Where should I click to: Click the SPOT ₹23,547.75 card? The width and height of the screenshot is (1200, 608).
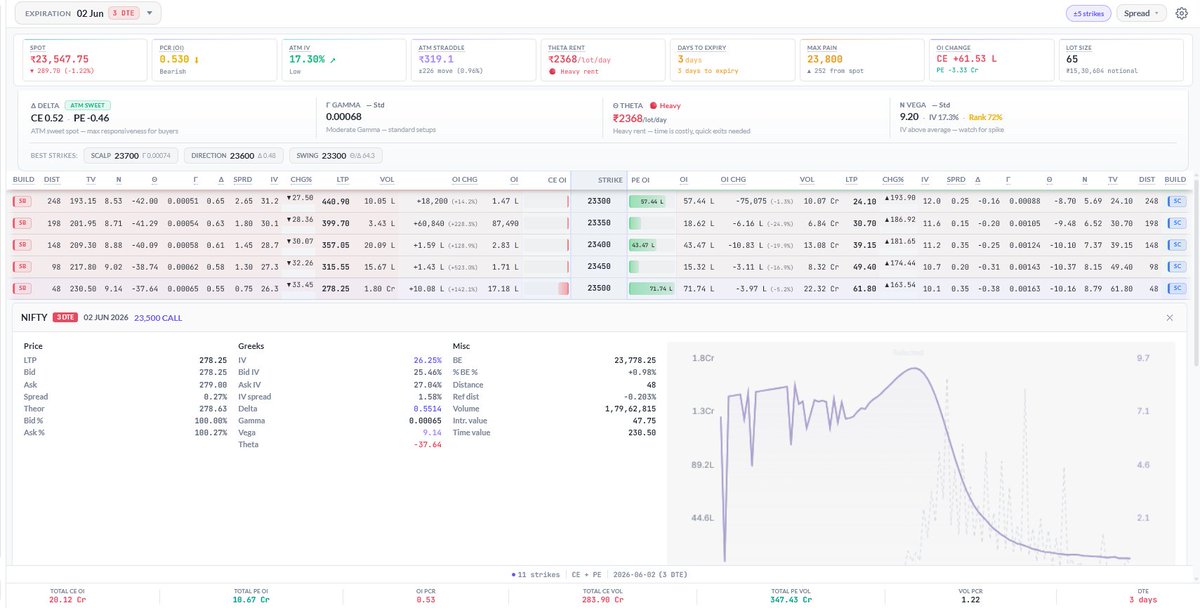point(83,60)
